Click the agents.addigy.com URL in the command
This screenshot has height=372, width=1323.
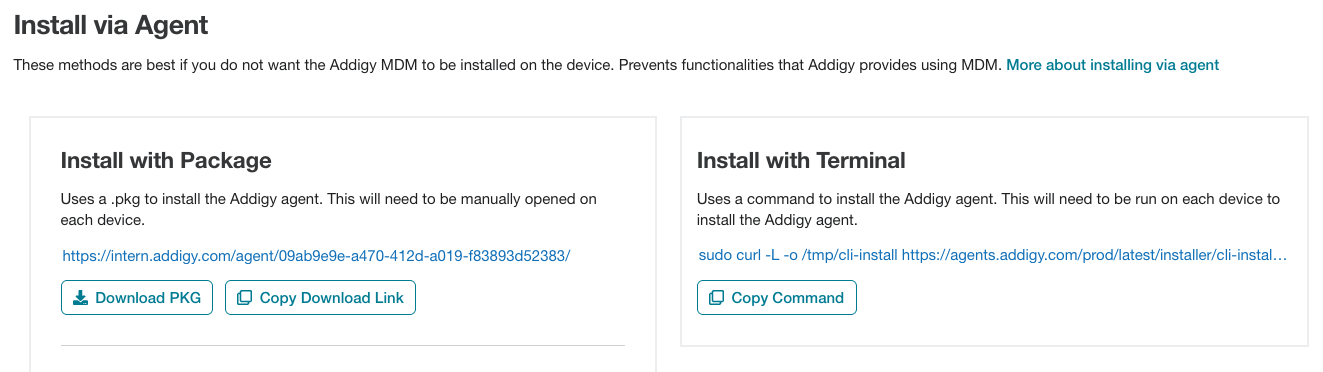[1094, 256]
